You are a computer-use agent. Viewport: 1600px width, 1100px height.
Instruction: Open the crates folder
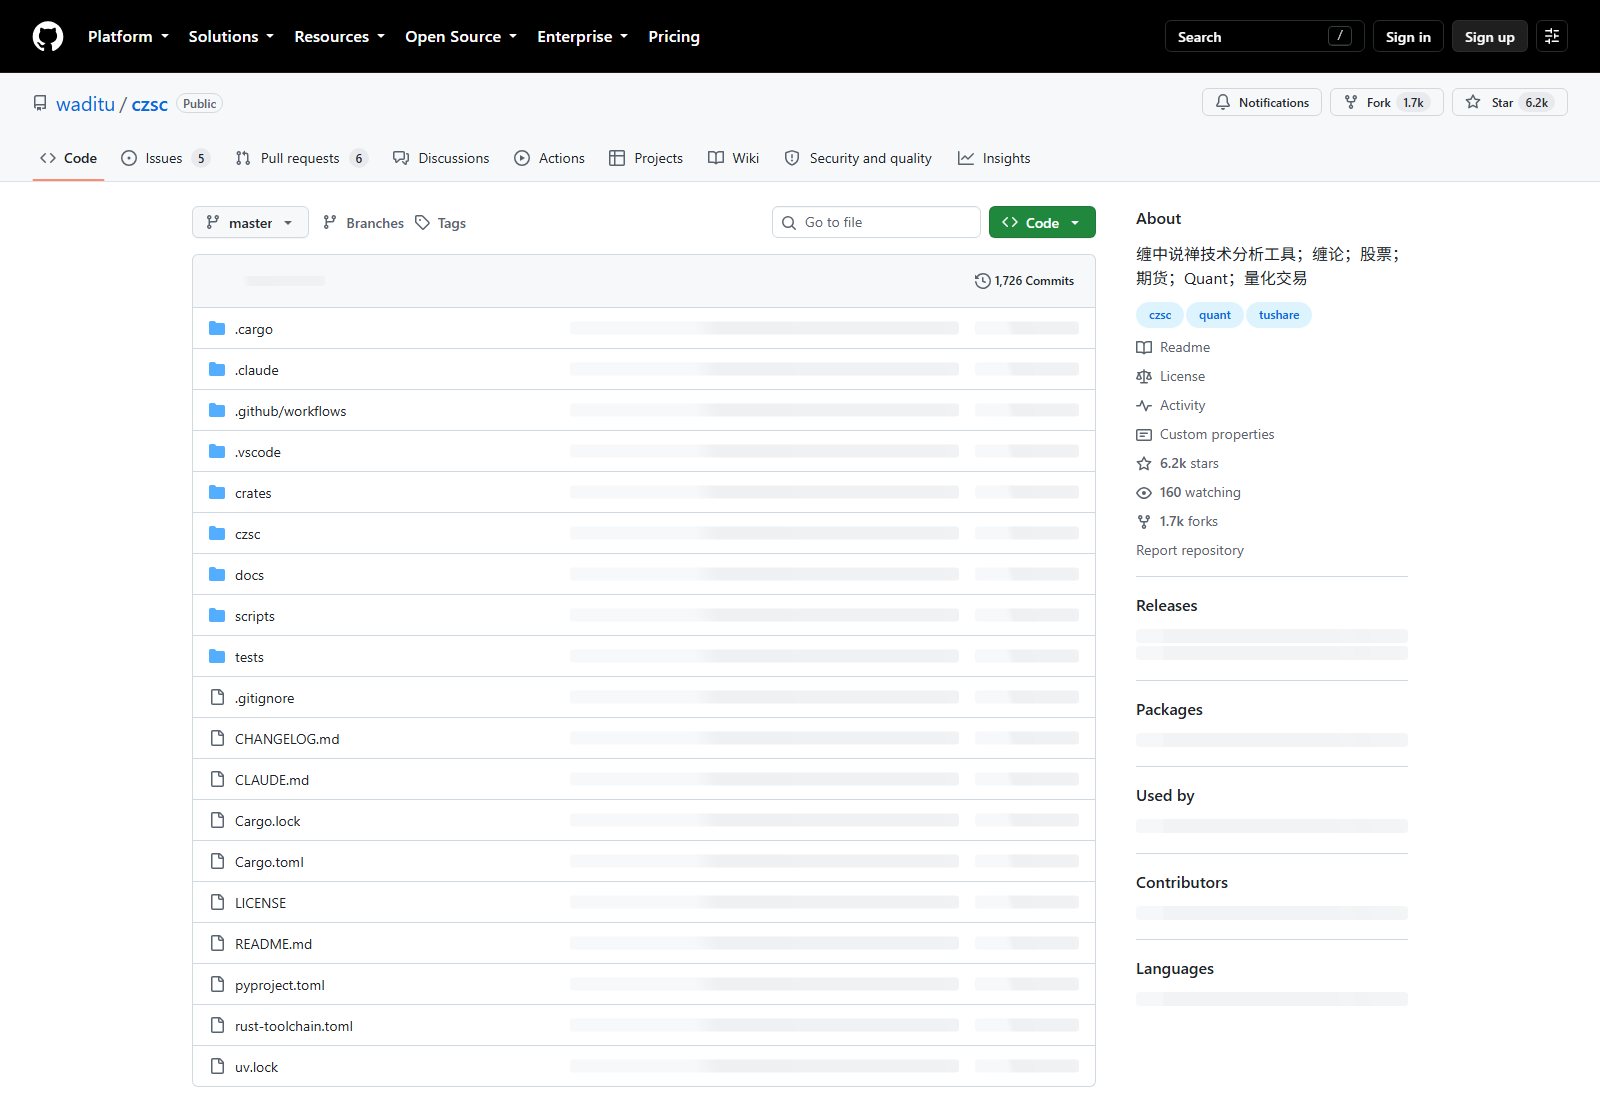tap(253, 493)
